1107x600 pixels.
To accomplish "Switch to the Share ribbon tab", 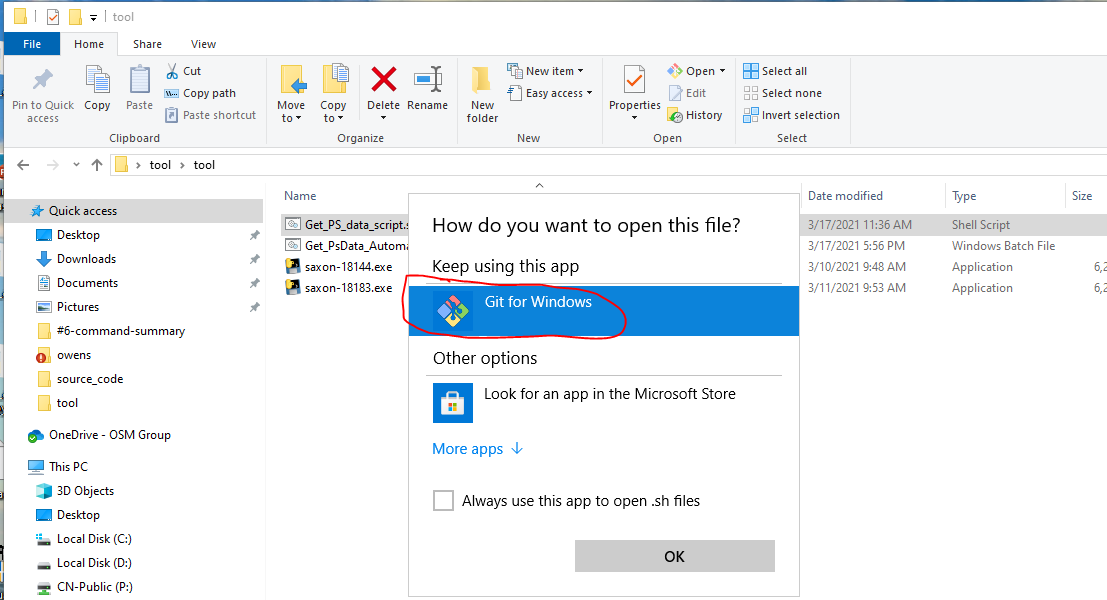I will click(x=148, y=44).
